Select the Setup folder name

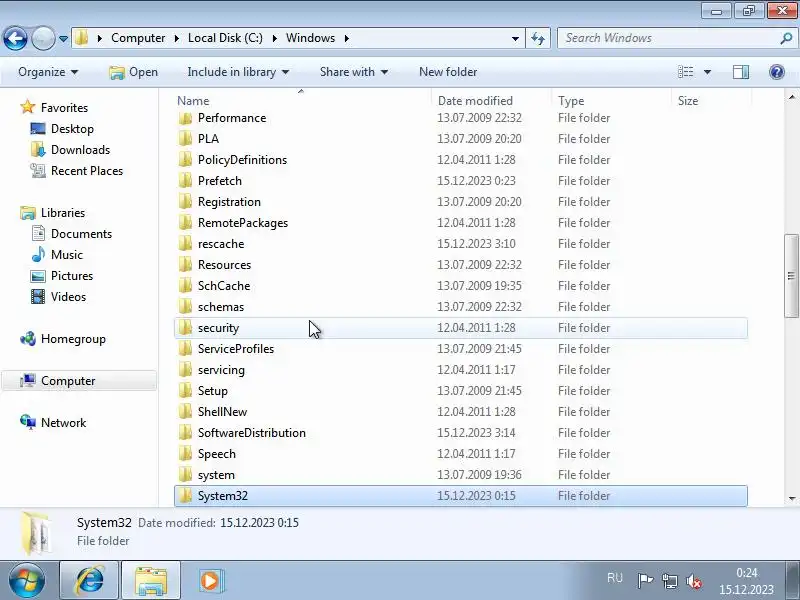coord(212,390)
